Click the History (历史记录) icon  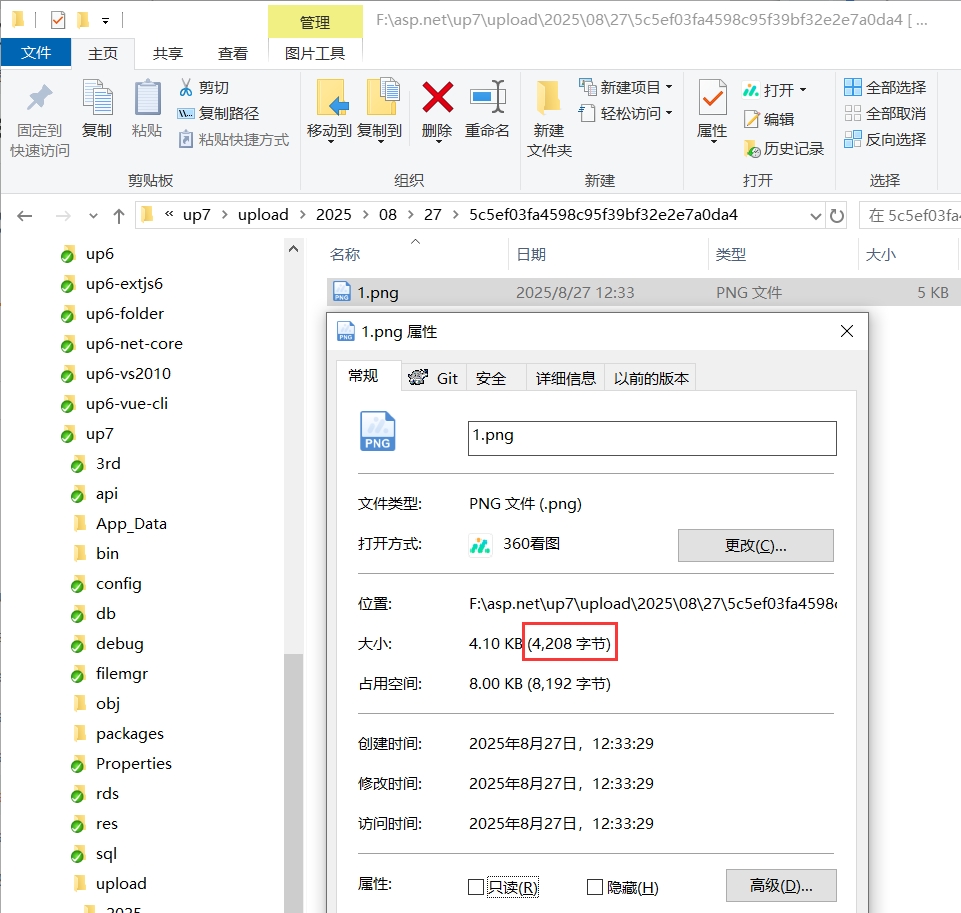[752, 148]
